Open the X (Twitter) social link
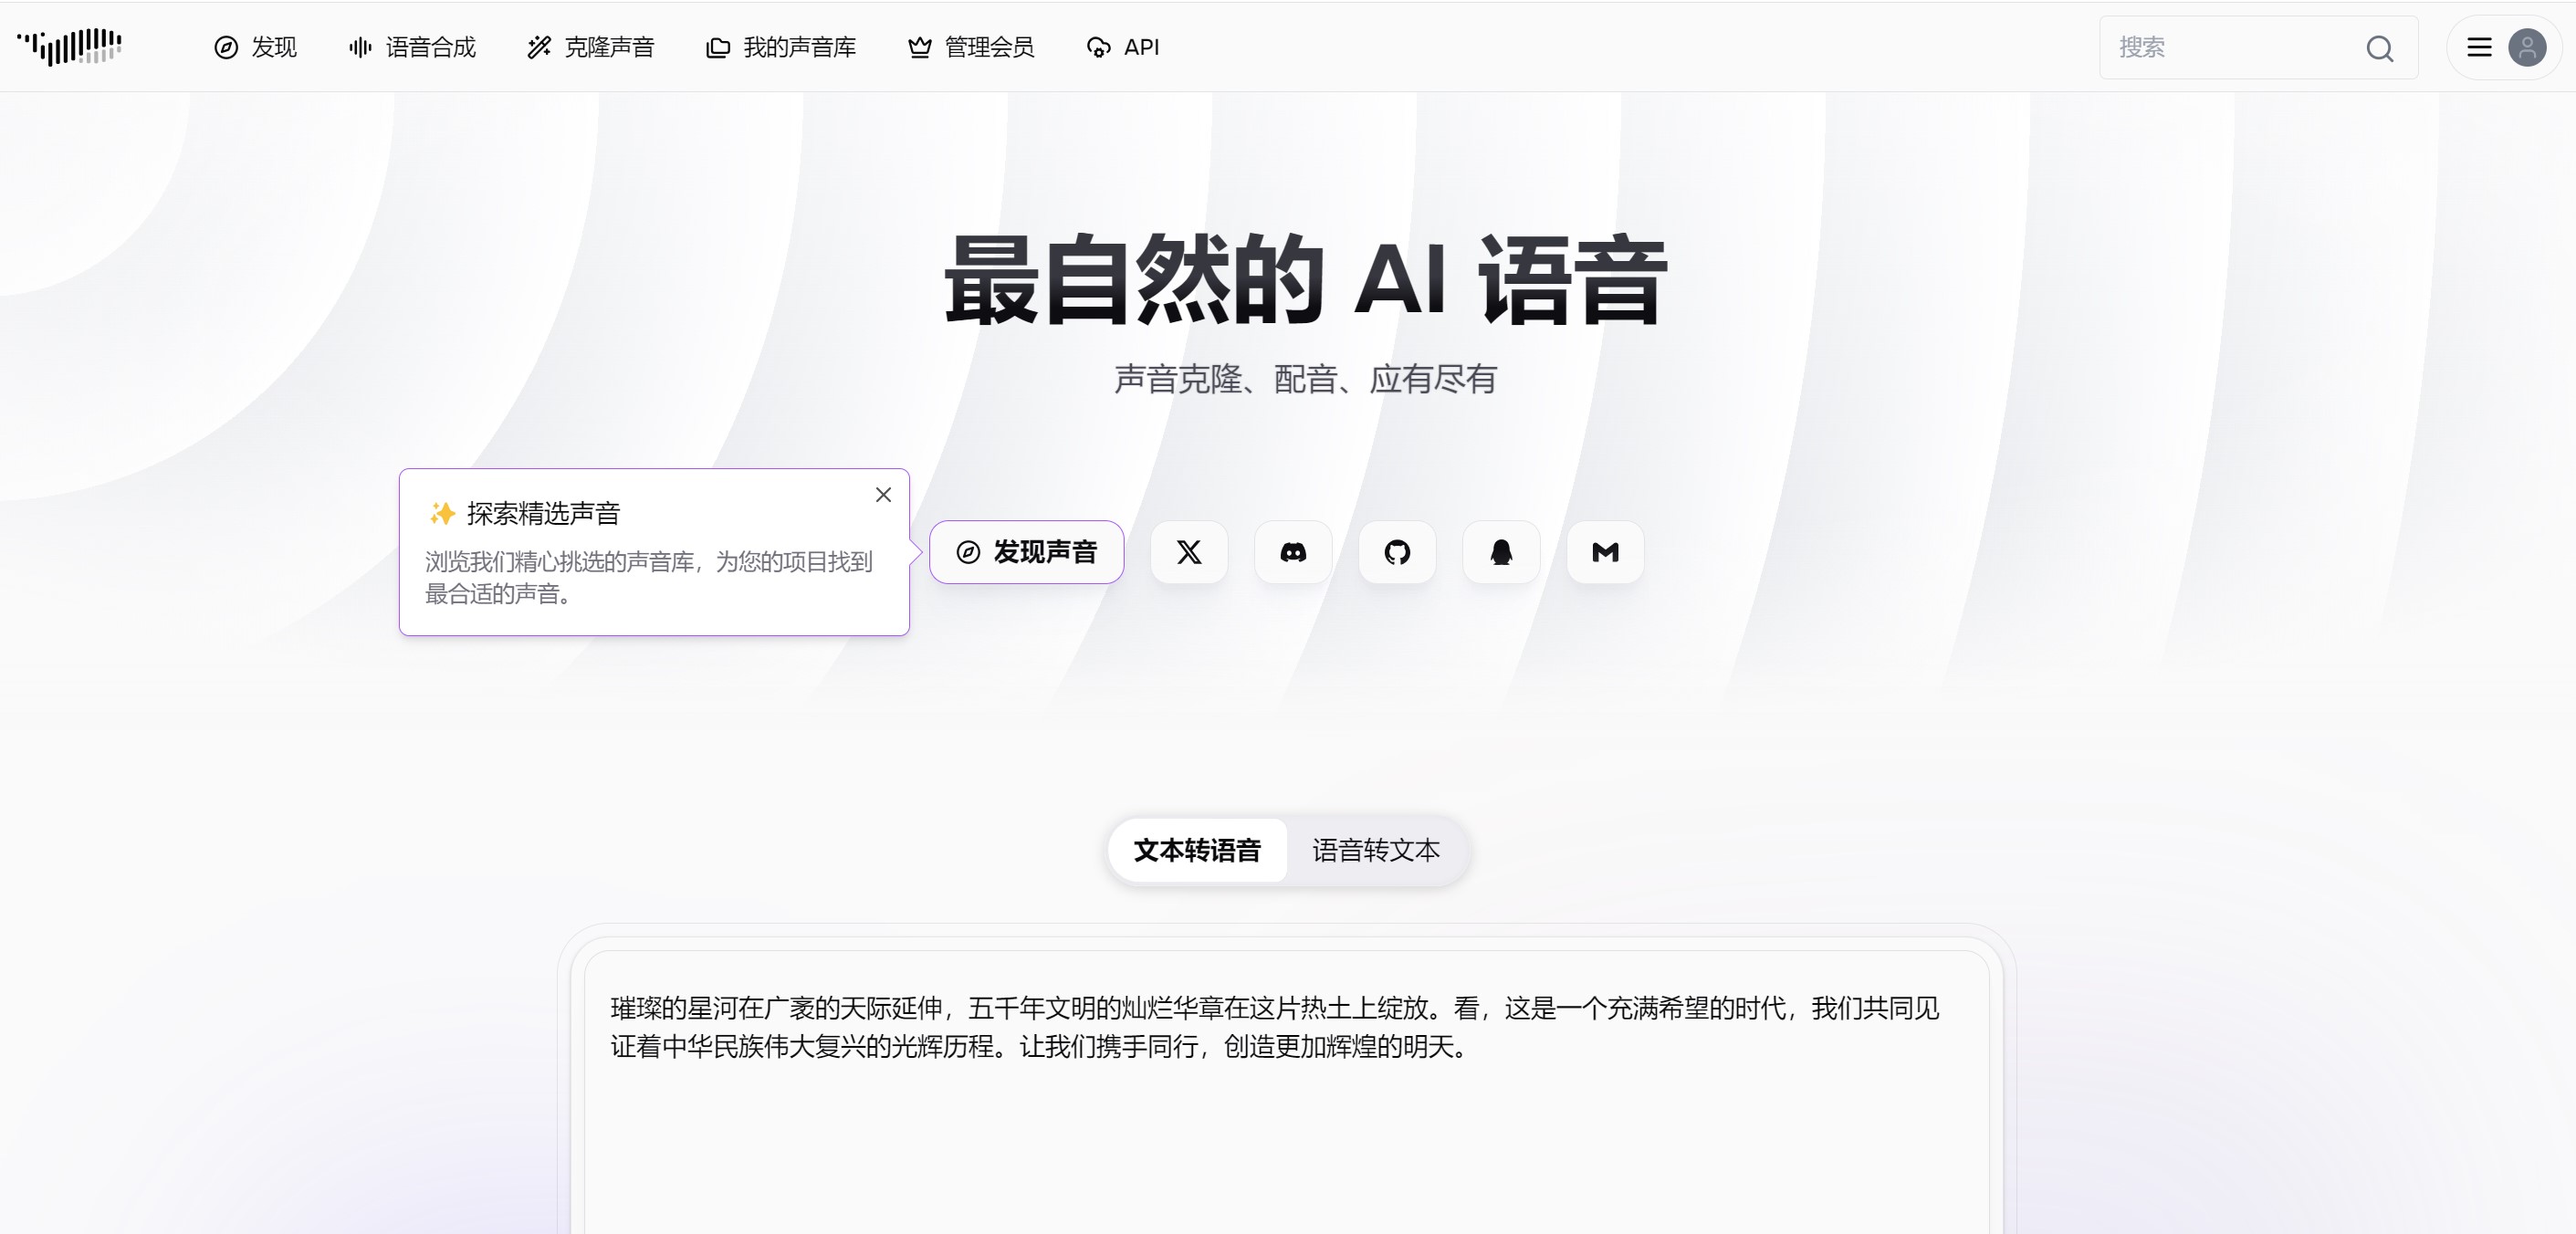Screen dimensions: 2576x1234 point(1189,552)
